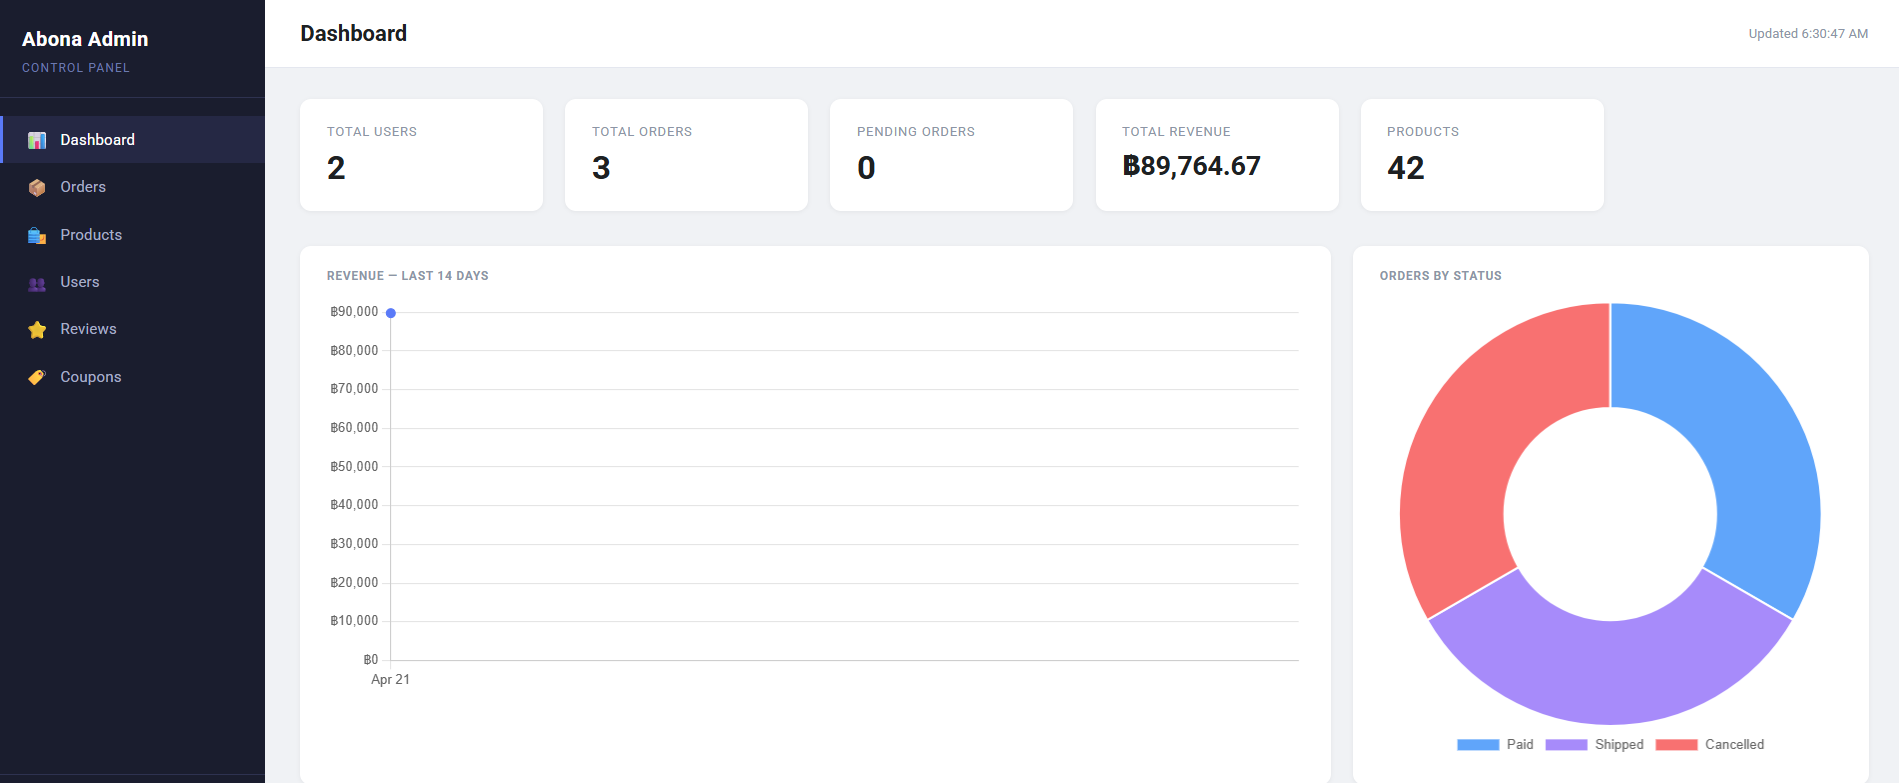The height and width of the screenshot is (783, 1899).
Task: Click the Abona Admin brand title
Action: (x=85, y=39)
